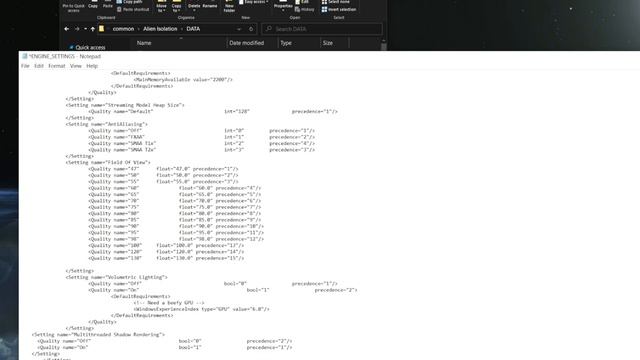Click the 'Field Of View' setting line
Screen dimensions: 640x360
pyautogui.click(x=108, y=162)
